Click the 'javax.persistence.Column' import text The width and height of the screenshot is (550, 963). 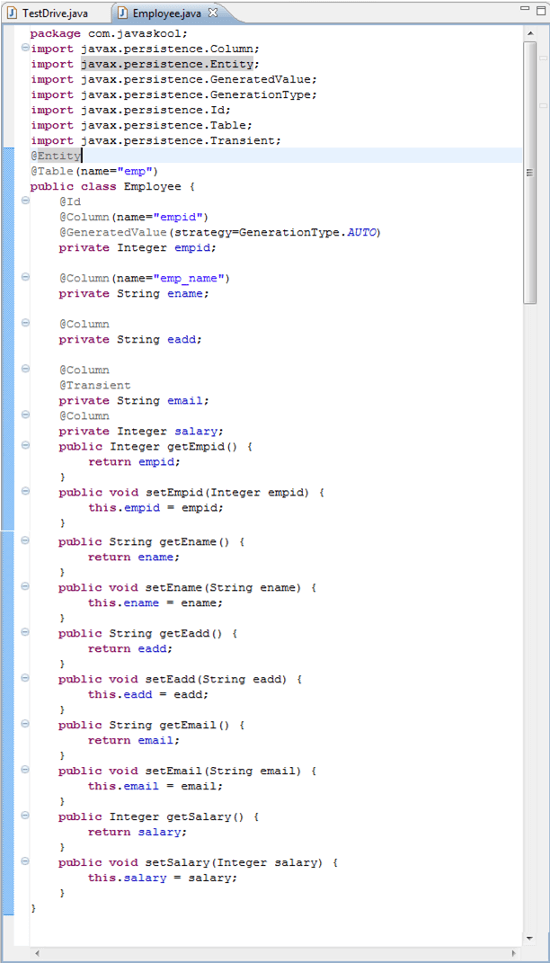[x=170, y=49]
